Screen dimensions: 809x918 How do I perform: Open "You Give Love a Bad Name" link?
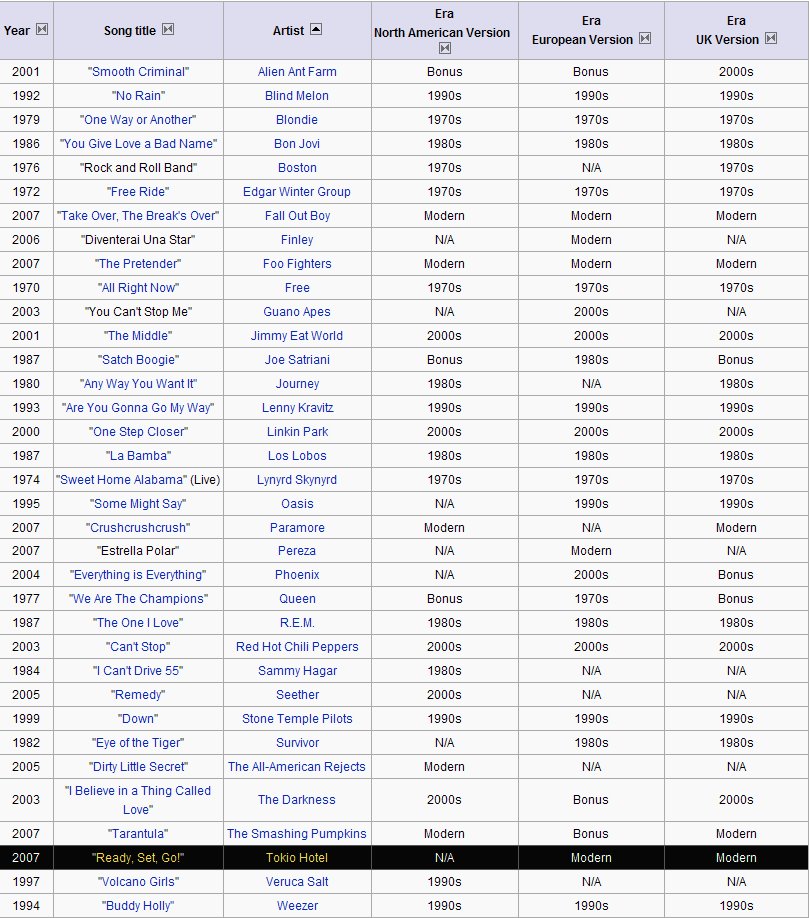pos(138,143)
